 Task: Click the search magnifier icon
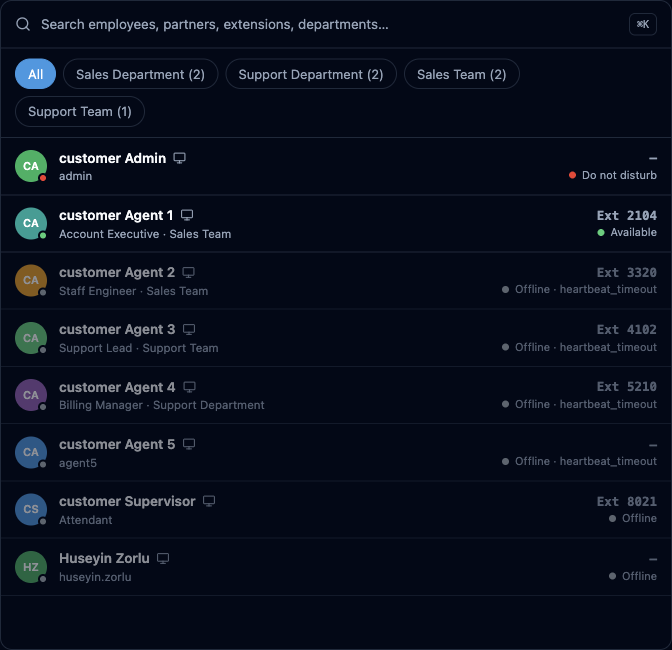pos(23,24)
